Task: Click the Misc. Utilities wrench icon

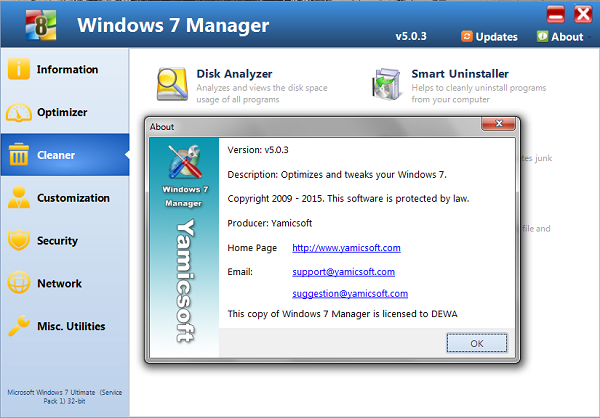Action: coord(19,325)
